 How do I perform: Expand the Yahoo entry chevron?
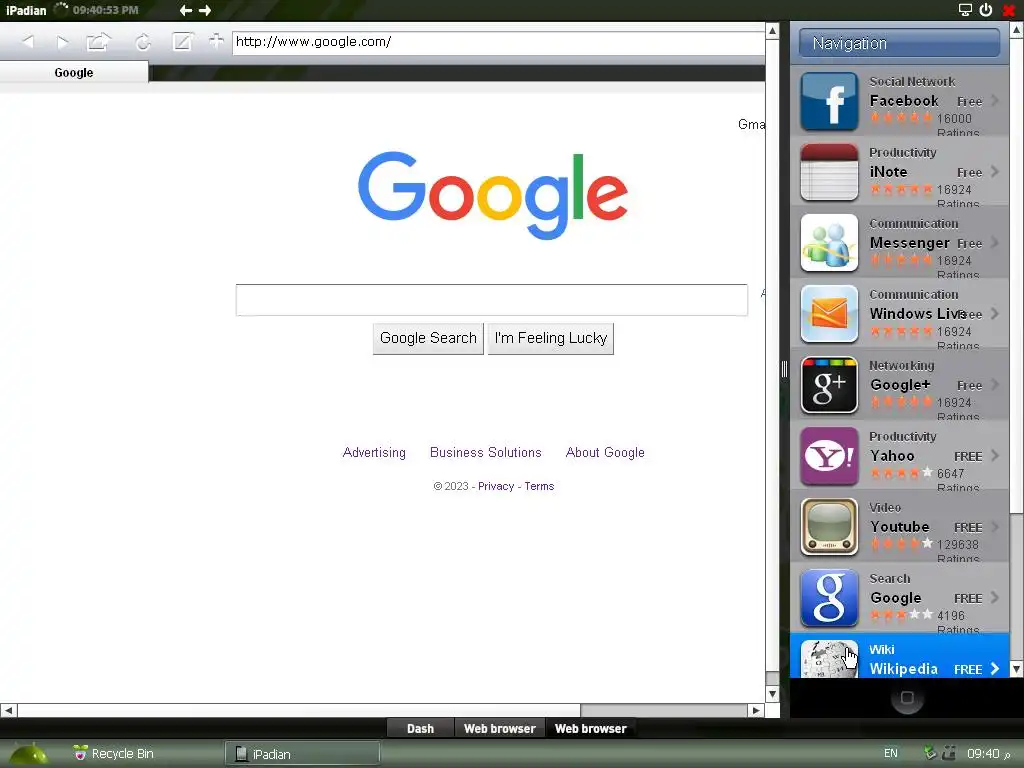pos(995,455)
